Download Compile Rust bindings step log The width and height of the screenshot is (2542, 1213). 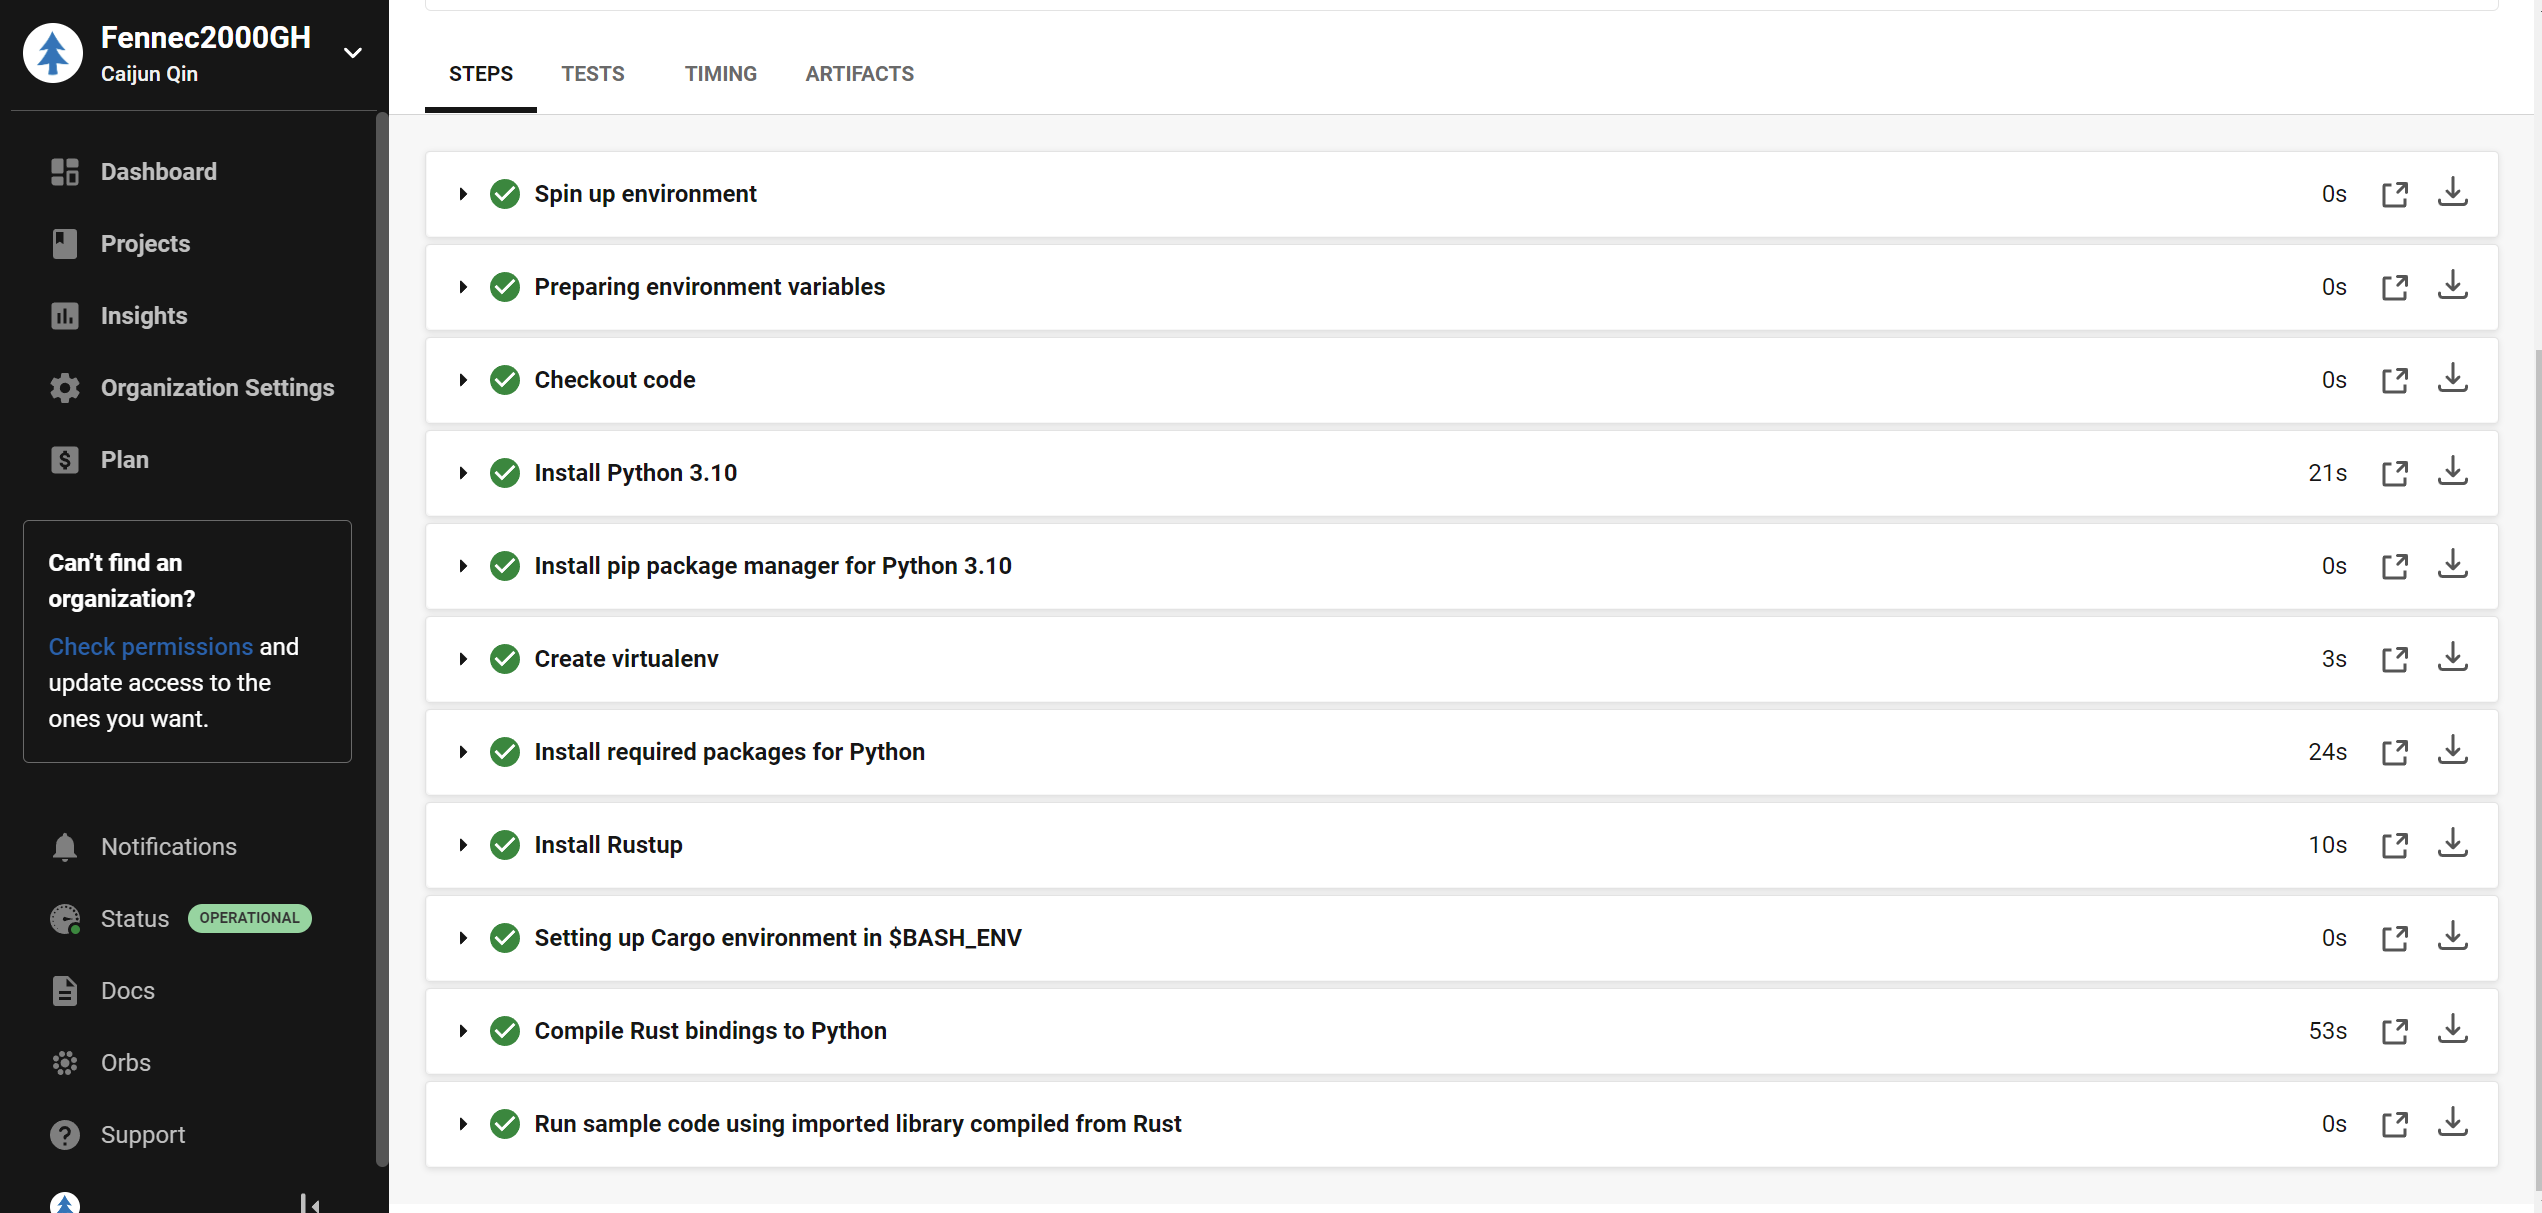[x=2452, y=1030]
